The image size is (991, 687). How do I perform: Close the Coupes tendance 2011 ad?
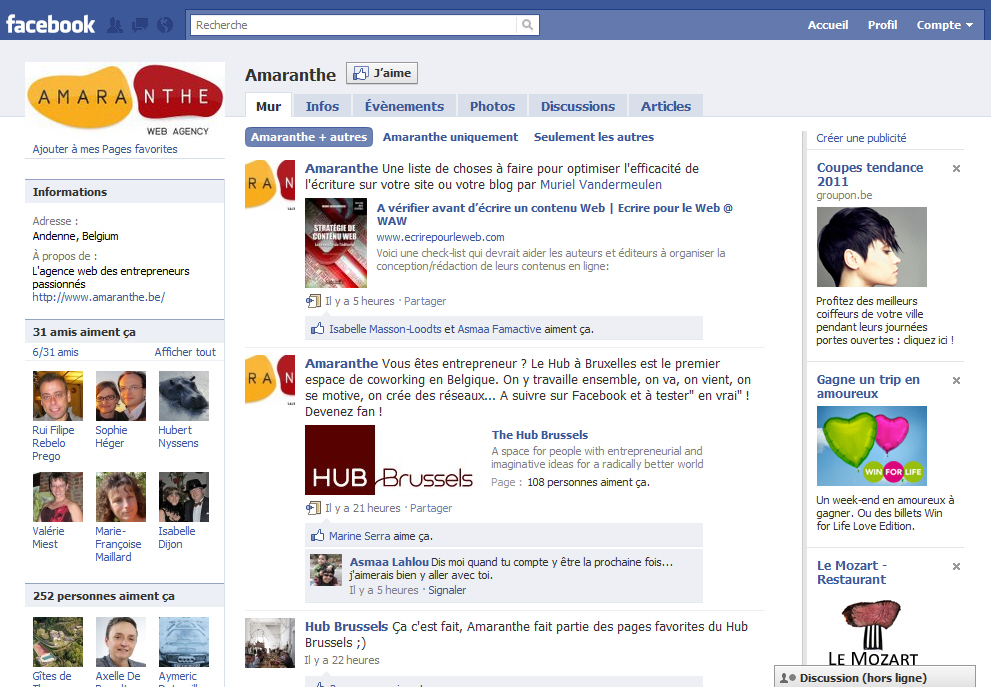coord(956,168)
